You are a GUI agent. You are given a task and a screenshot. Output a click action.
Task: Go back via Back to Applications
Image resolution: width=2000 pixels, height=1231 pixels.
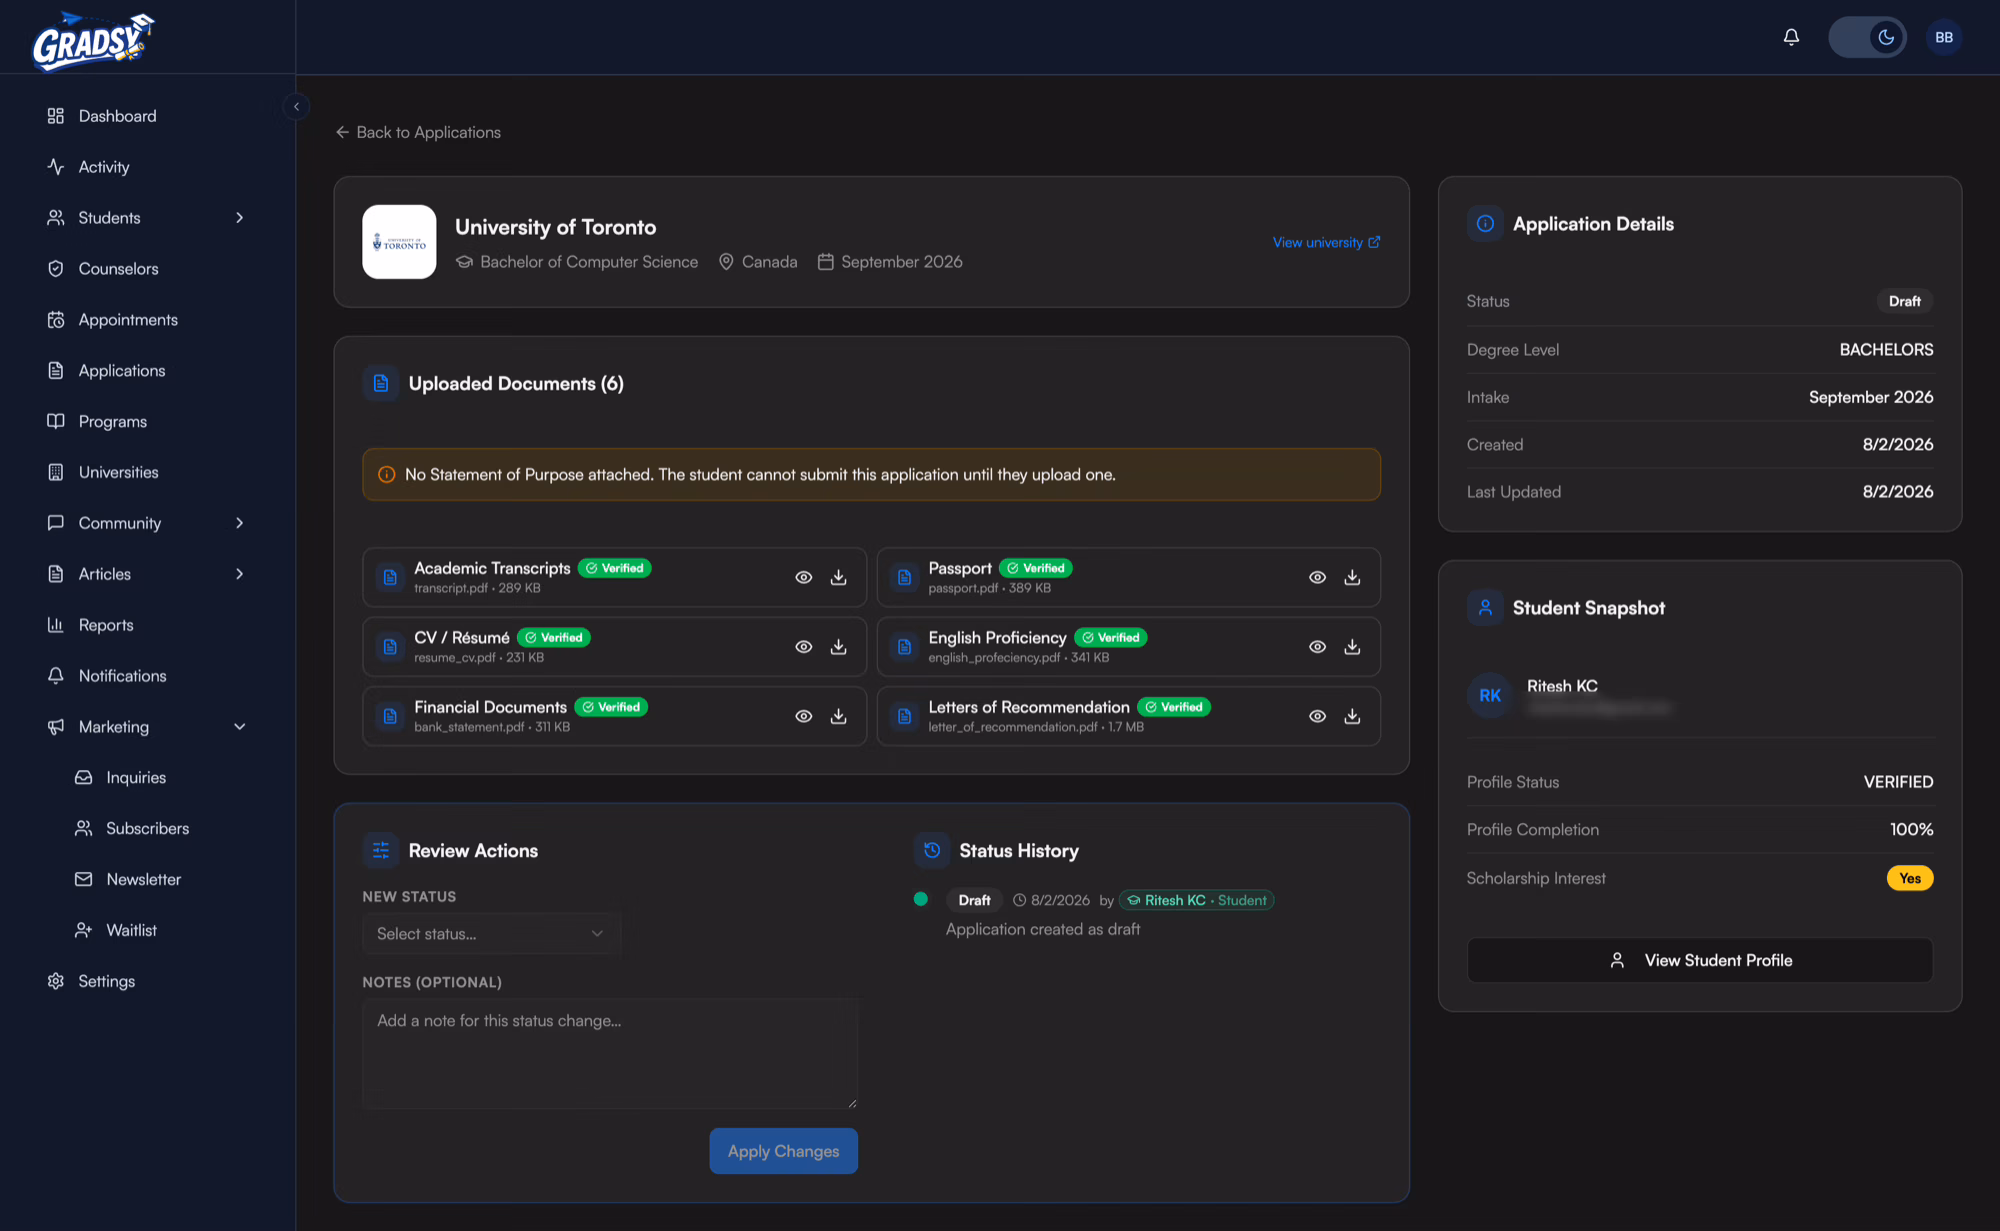coord(418,132)
